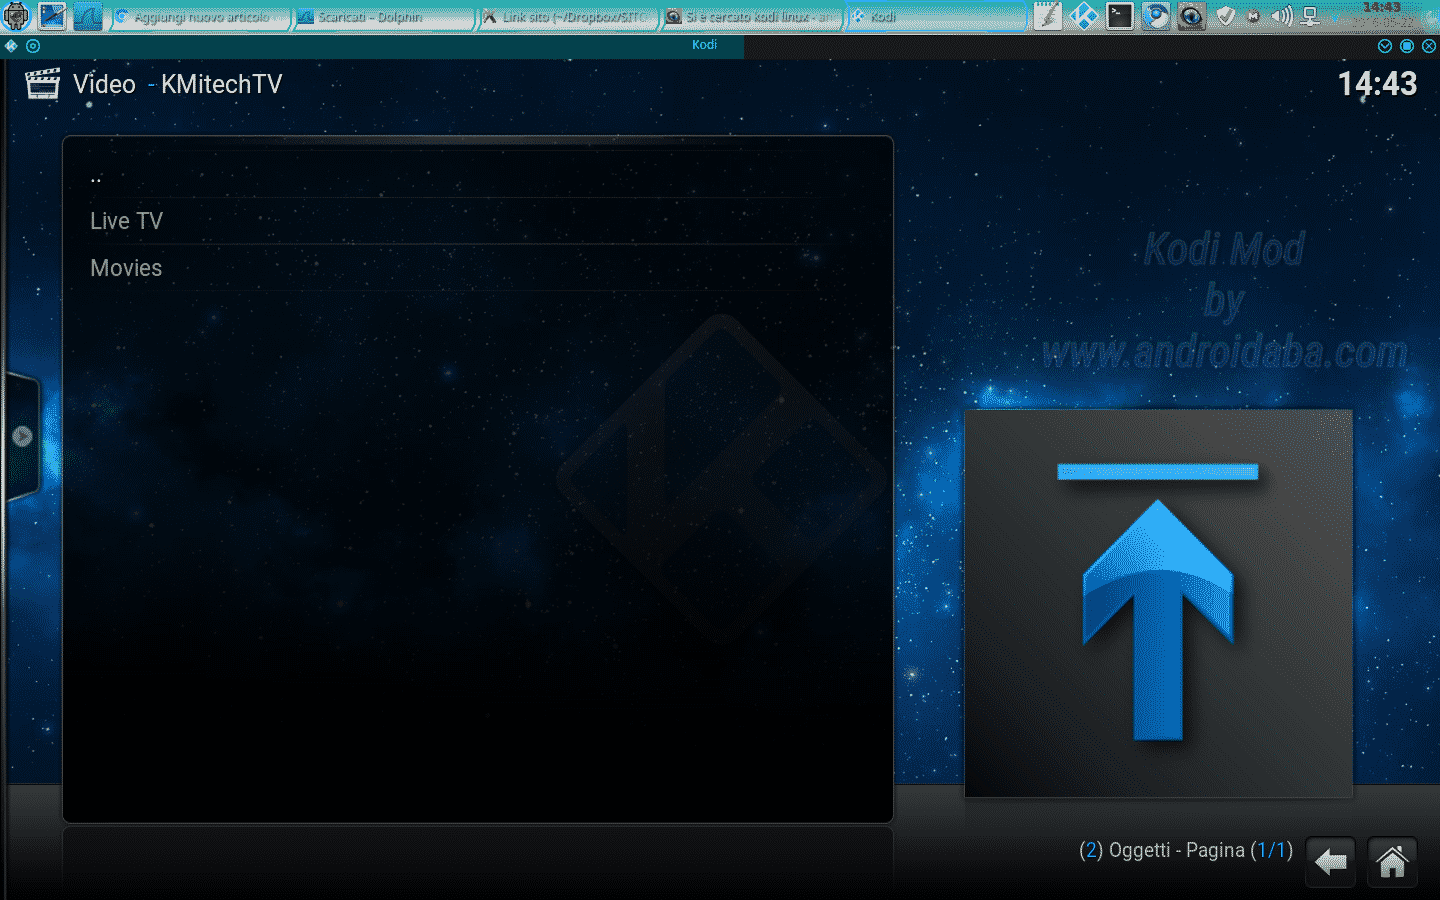Image resolution: width=1440 pixels, height=900 pixels.
Task: Click the Kodi home button
Action: [x=1392, y=861]
